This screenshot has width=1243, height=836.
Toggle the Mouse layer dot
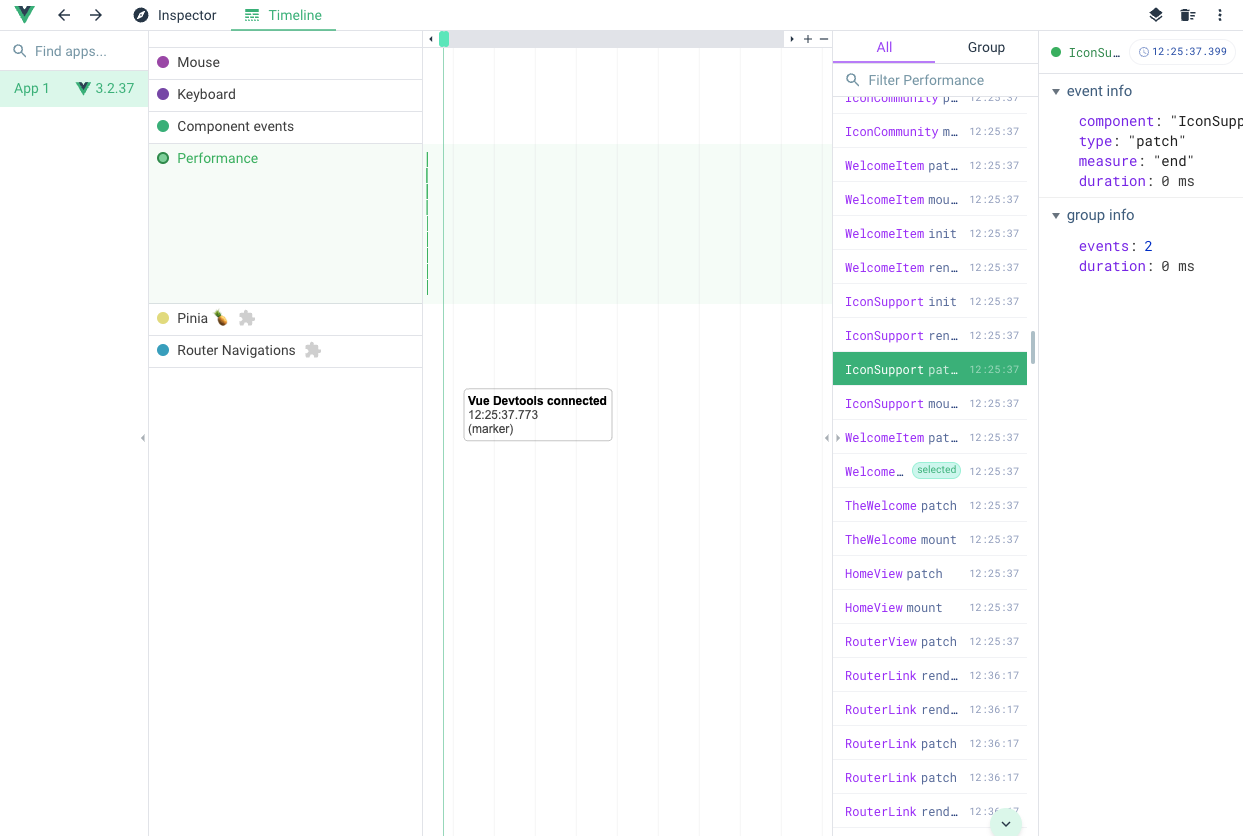tap(163, 62)
